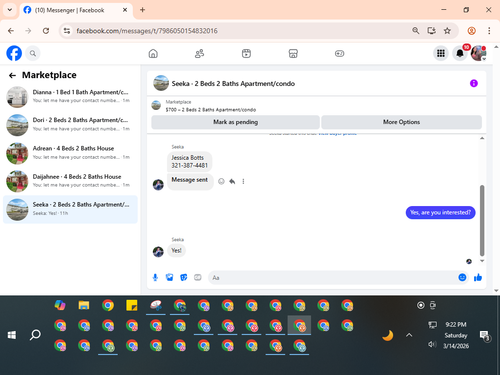Screen dimensions: 500x375
Task: Click the voice clip microphone icon
Action: pyautogui.click(x=155, y=277)
